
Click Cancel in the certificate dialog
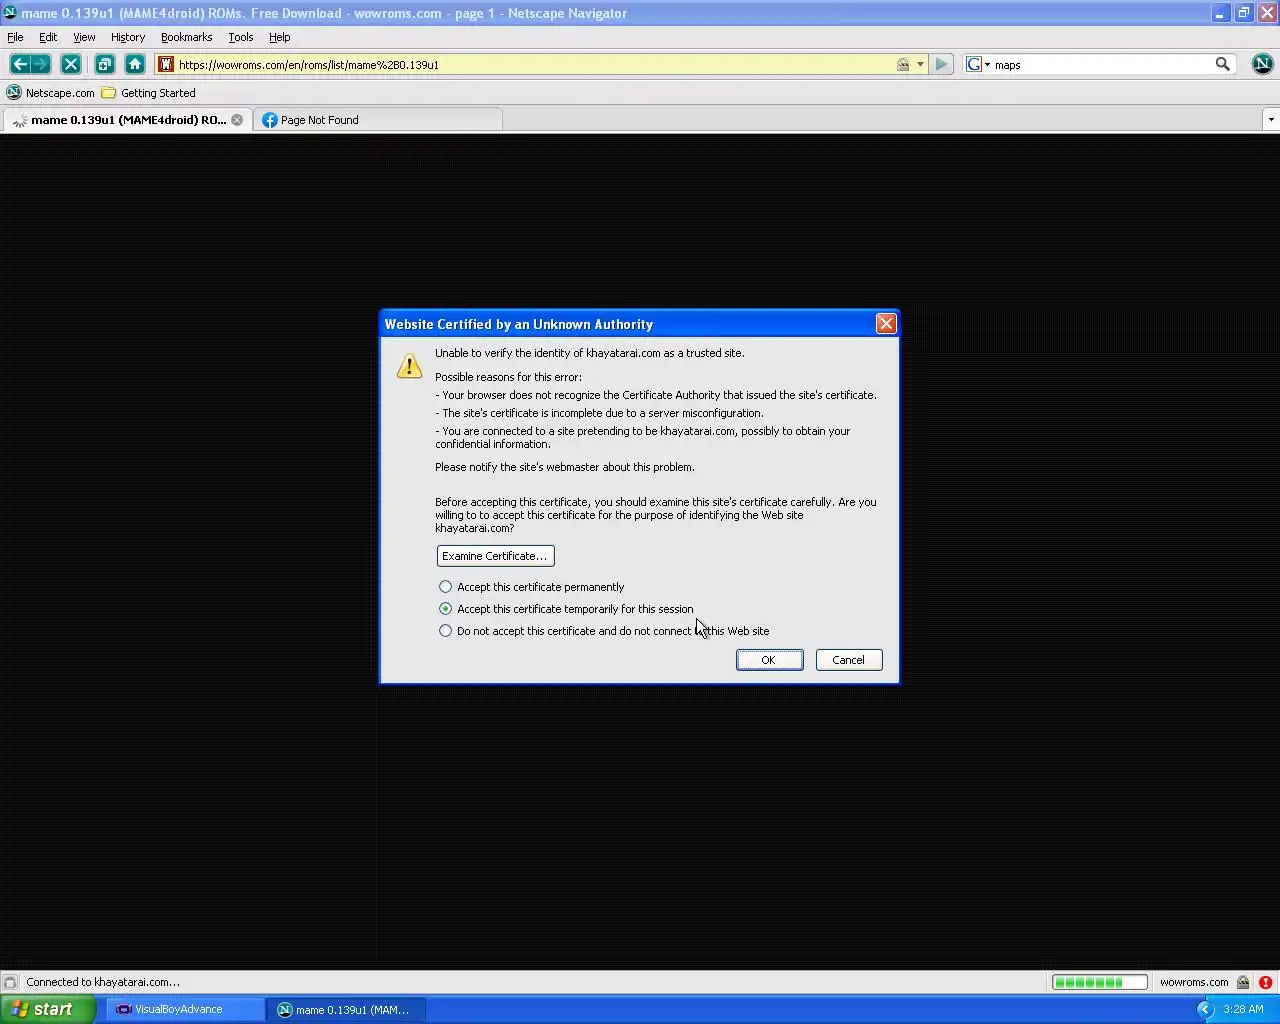coord(849,660)
